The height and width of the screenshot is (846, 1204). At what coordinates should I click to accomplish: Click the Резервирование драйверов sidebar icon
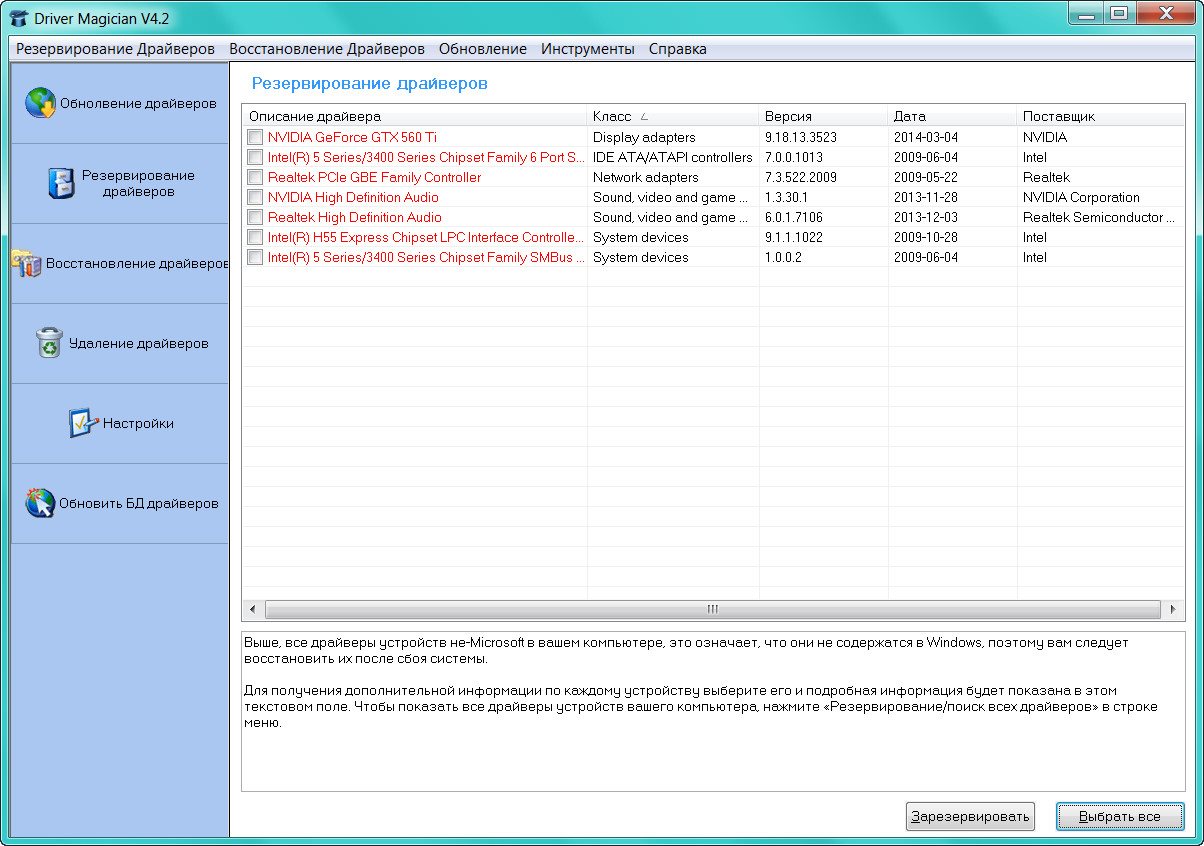62,183
